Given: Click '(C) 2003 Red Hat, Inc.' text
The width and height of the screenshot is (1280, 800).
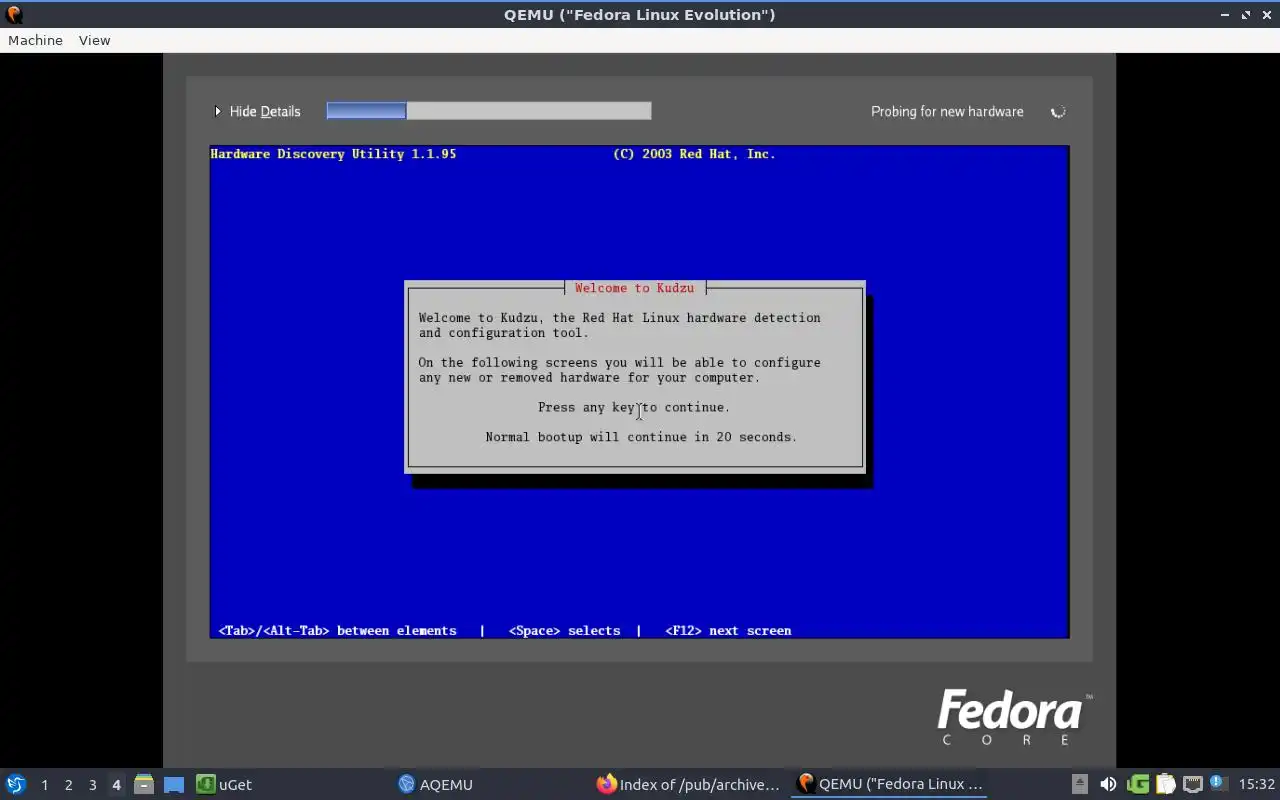Looking at the screenshot, I should pos(694,154).
